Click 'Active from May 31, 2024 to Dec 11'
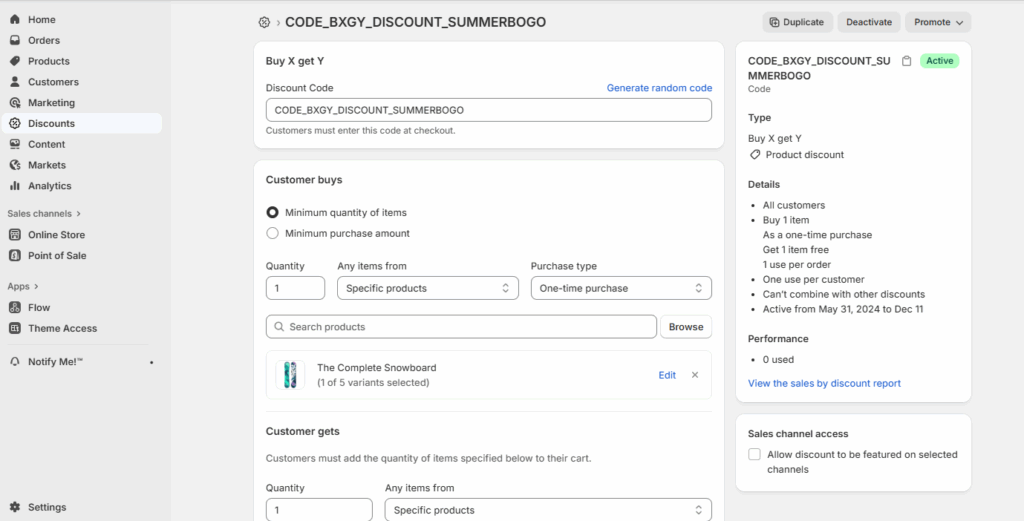 (x=843, y=309)
